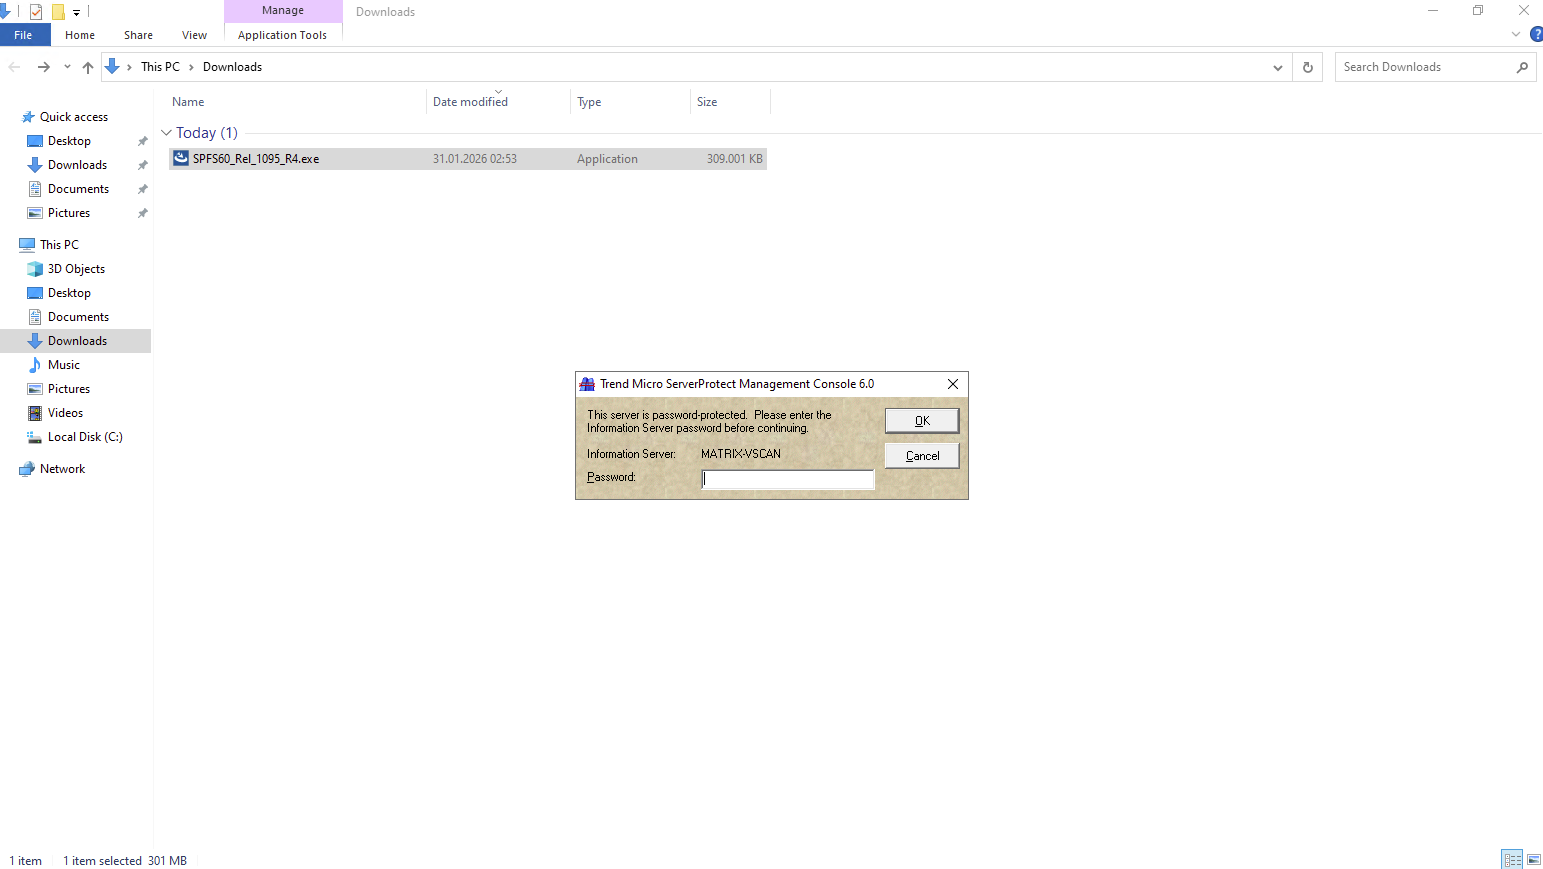Viewport: 1543px width, 869px height.
Task: Click the Password input field
Action: [788, 479]
